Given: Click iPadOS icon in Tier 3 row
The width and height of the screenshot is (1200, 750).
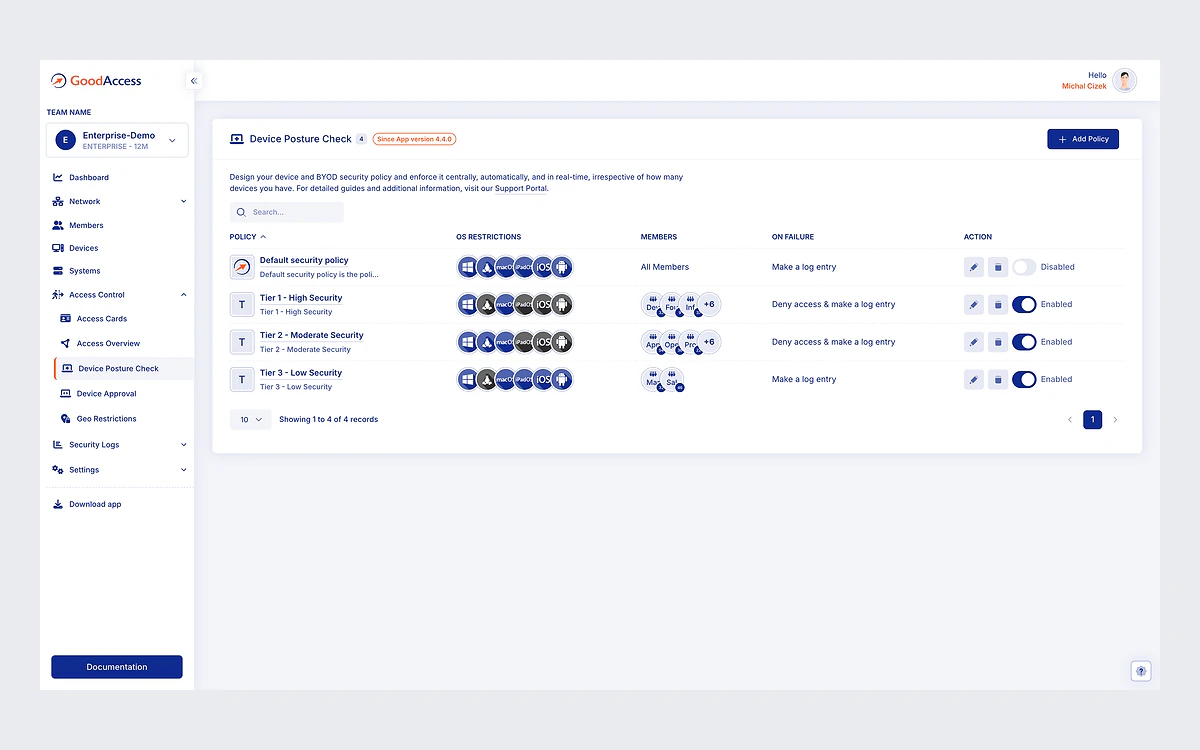Looking at the screenshot, I should 524,379.
